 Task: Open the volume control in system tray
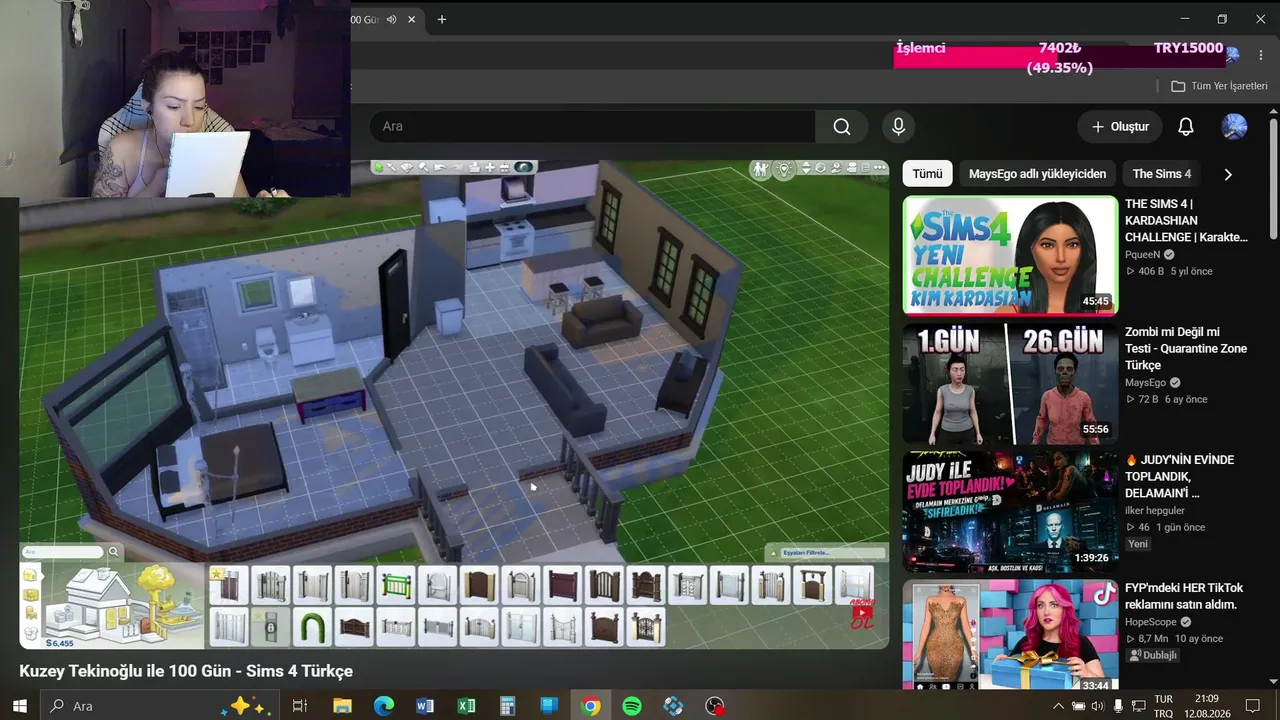click(x=1097, y=706)
